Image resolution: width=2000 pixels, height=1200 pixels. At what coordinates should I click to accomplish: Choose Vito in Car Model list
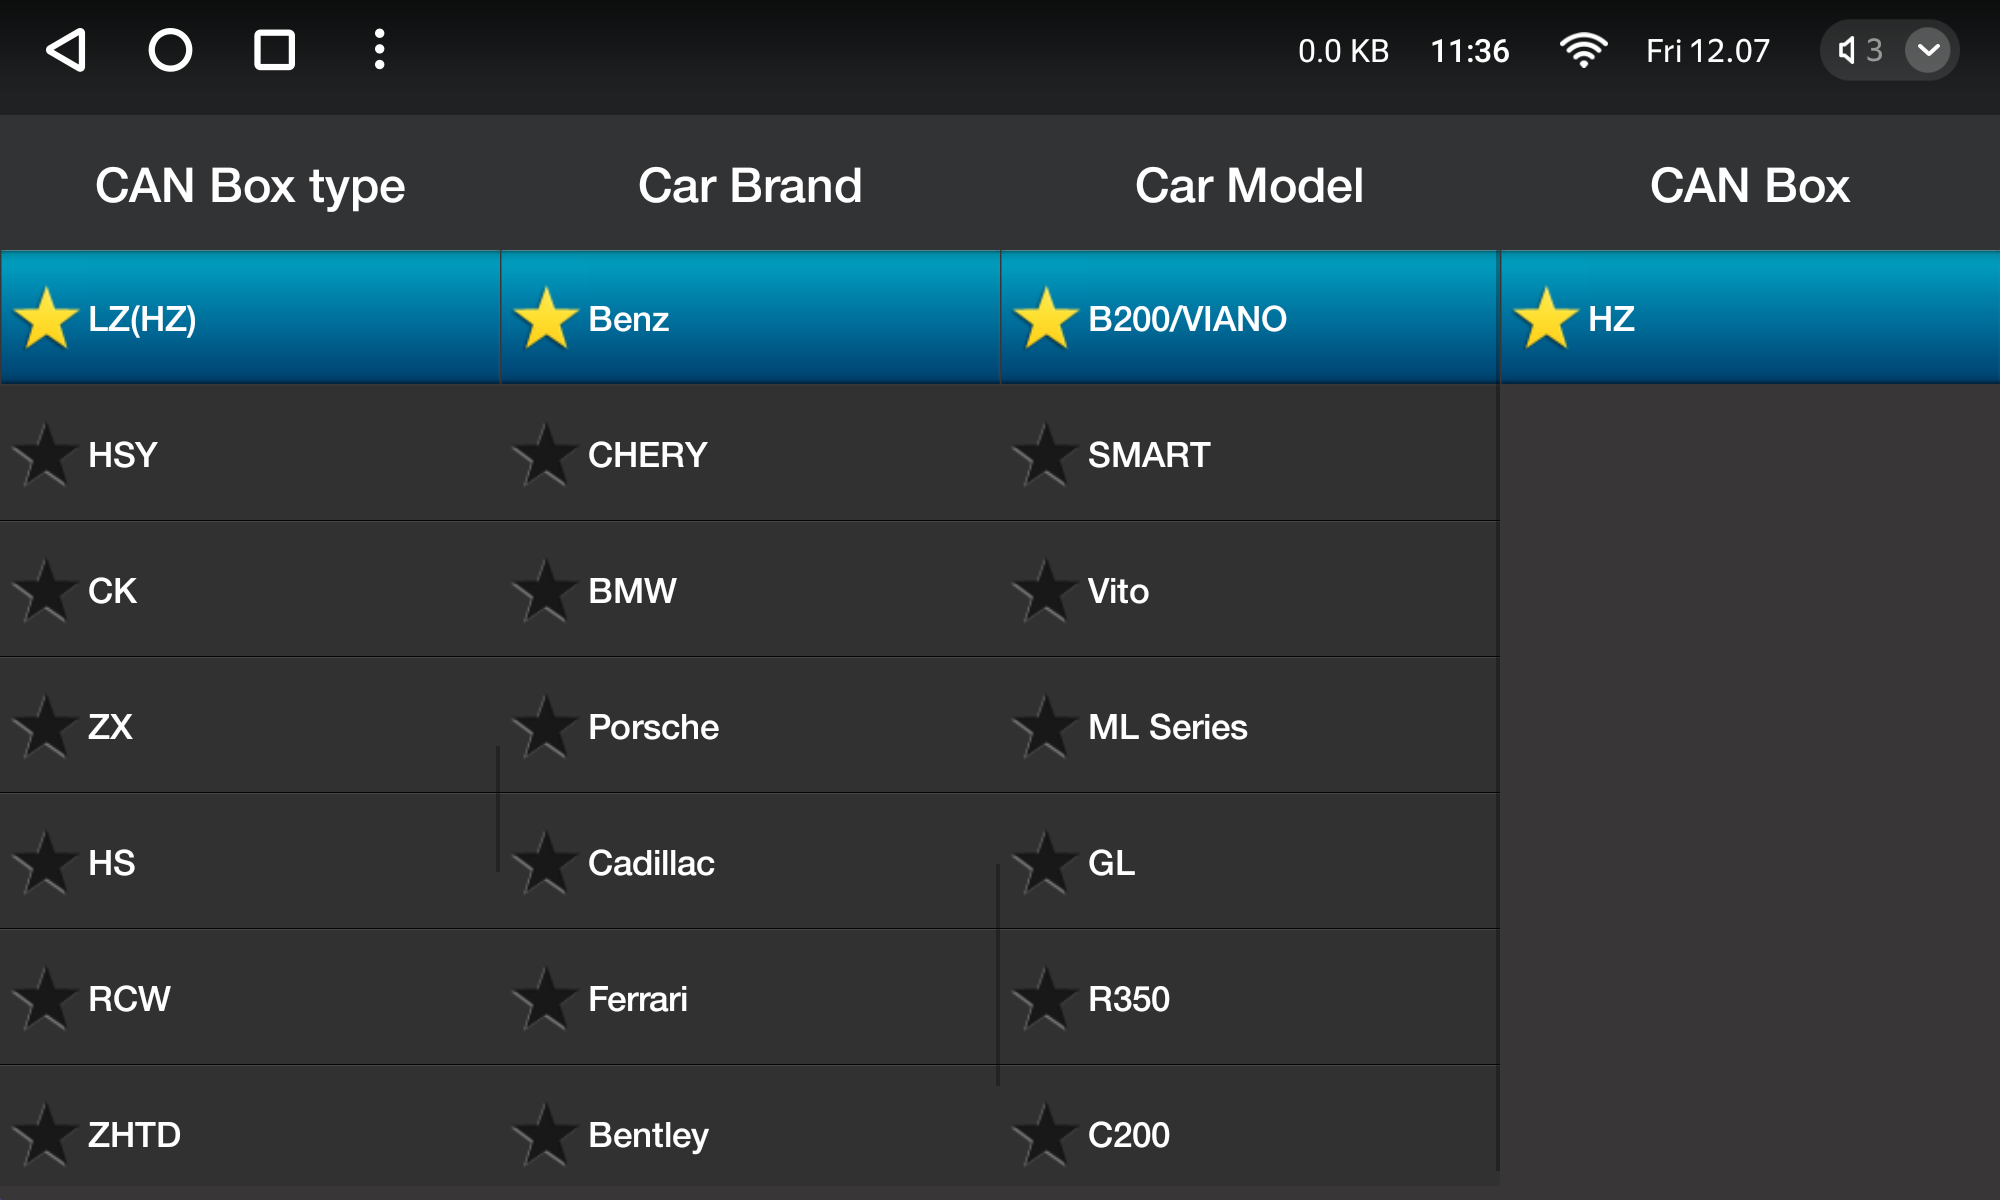1250,590
